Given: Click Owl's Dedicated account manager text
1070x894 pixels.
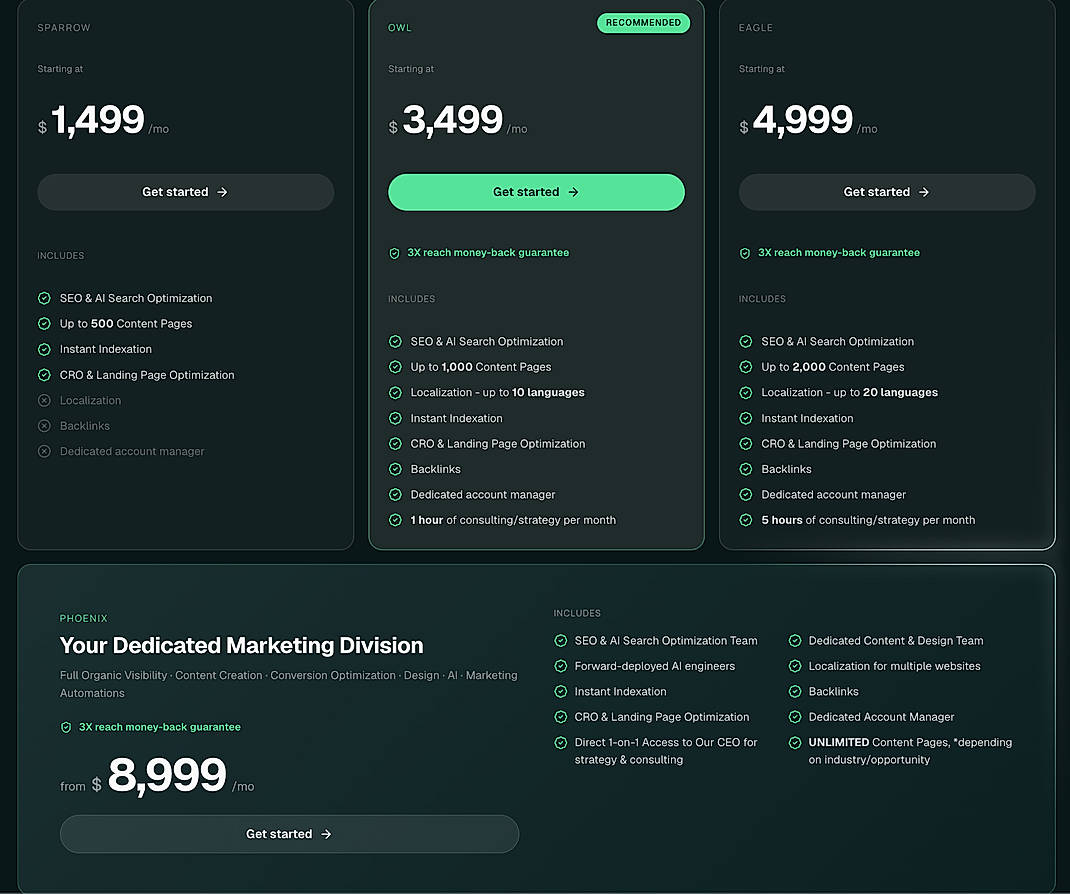Looking at the screenshot, I should pos(482,495).
